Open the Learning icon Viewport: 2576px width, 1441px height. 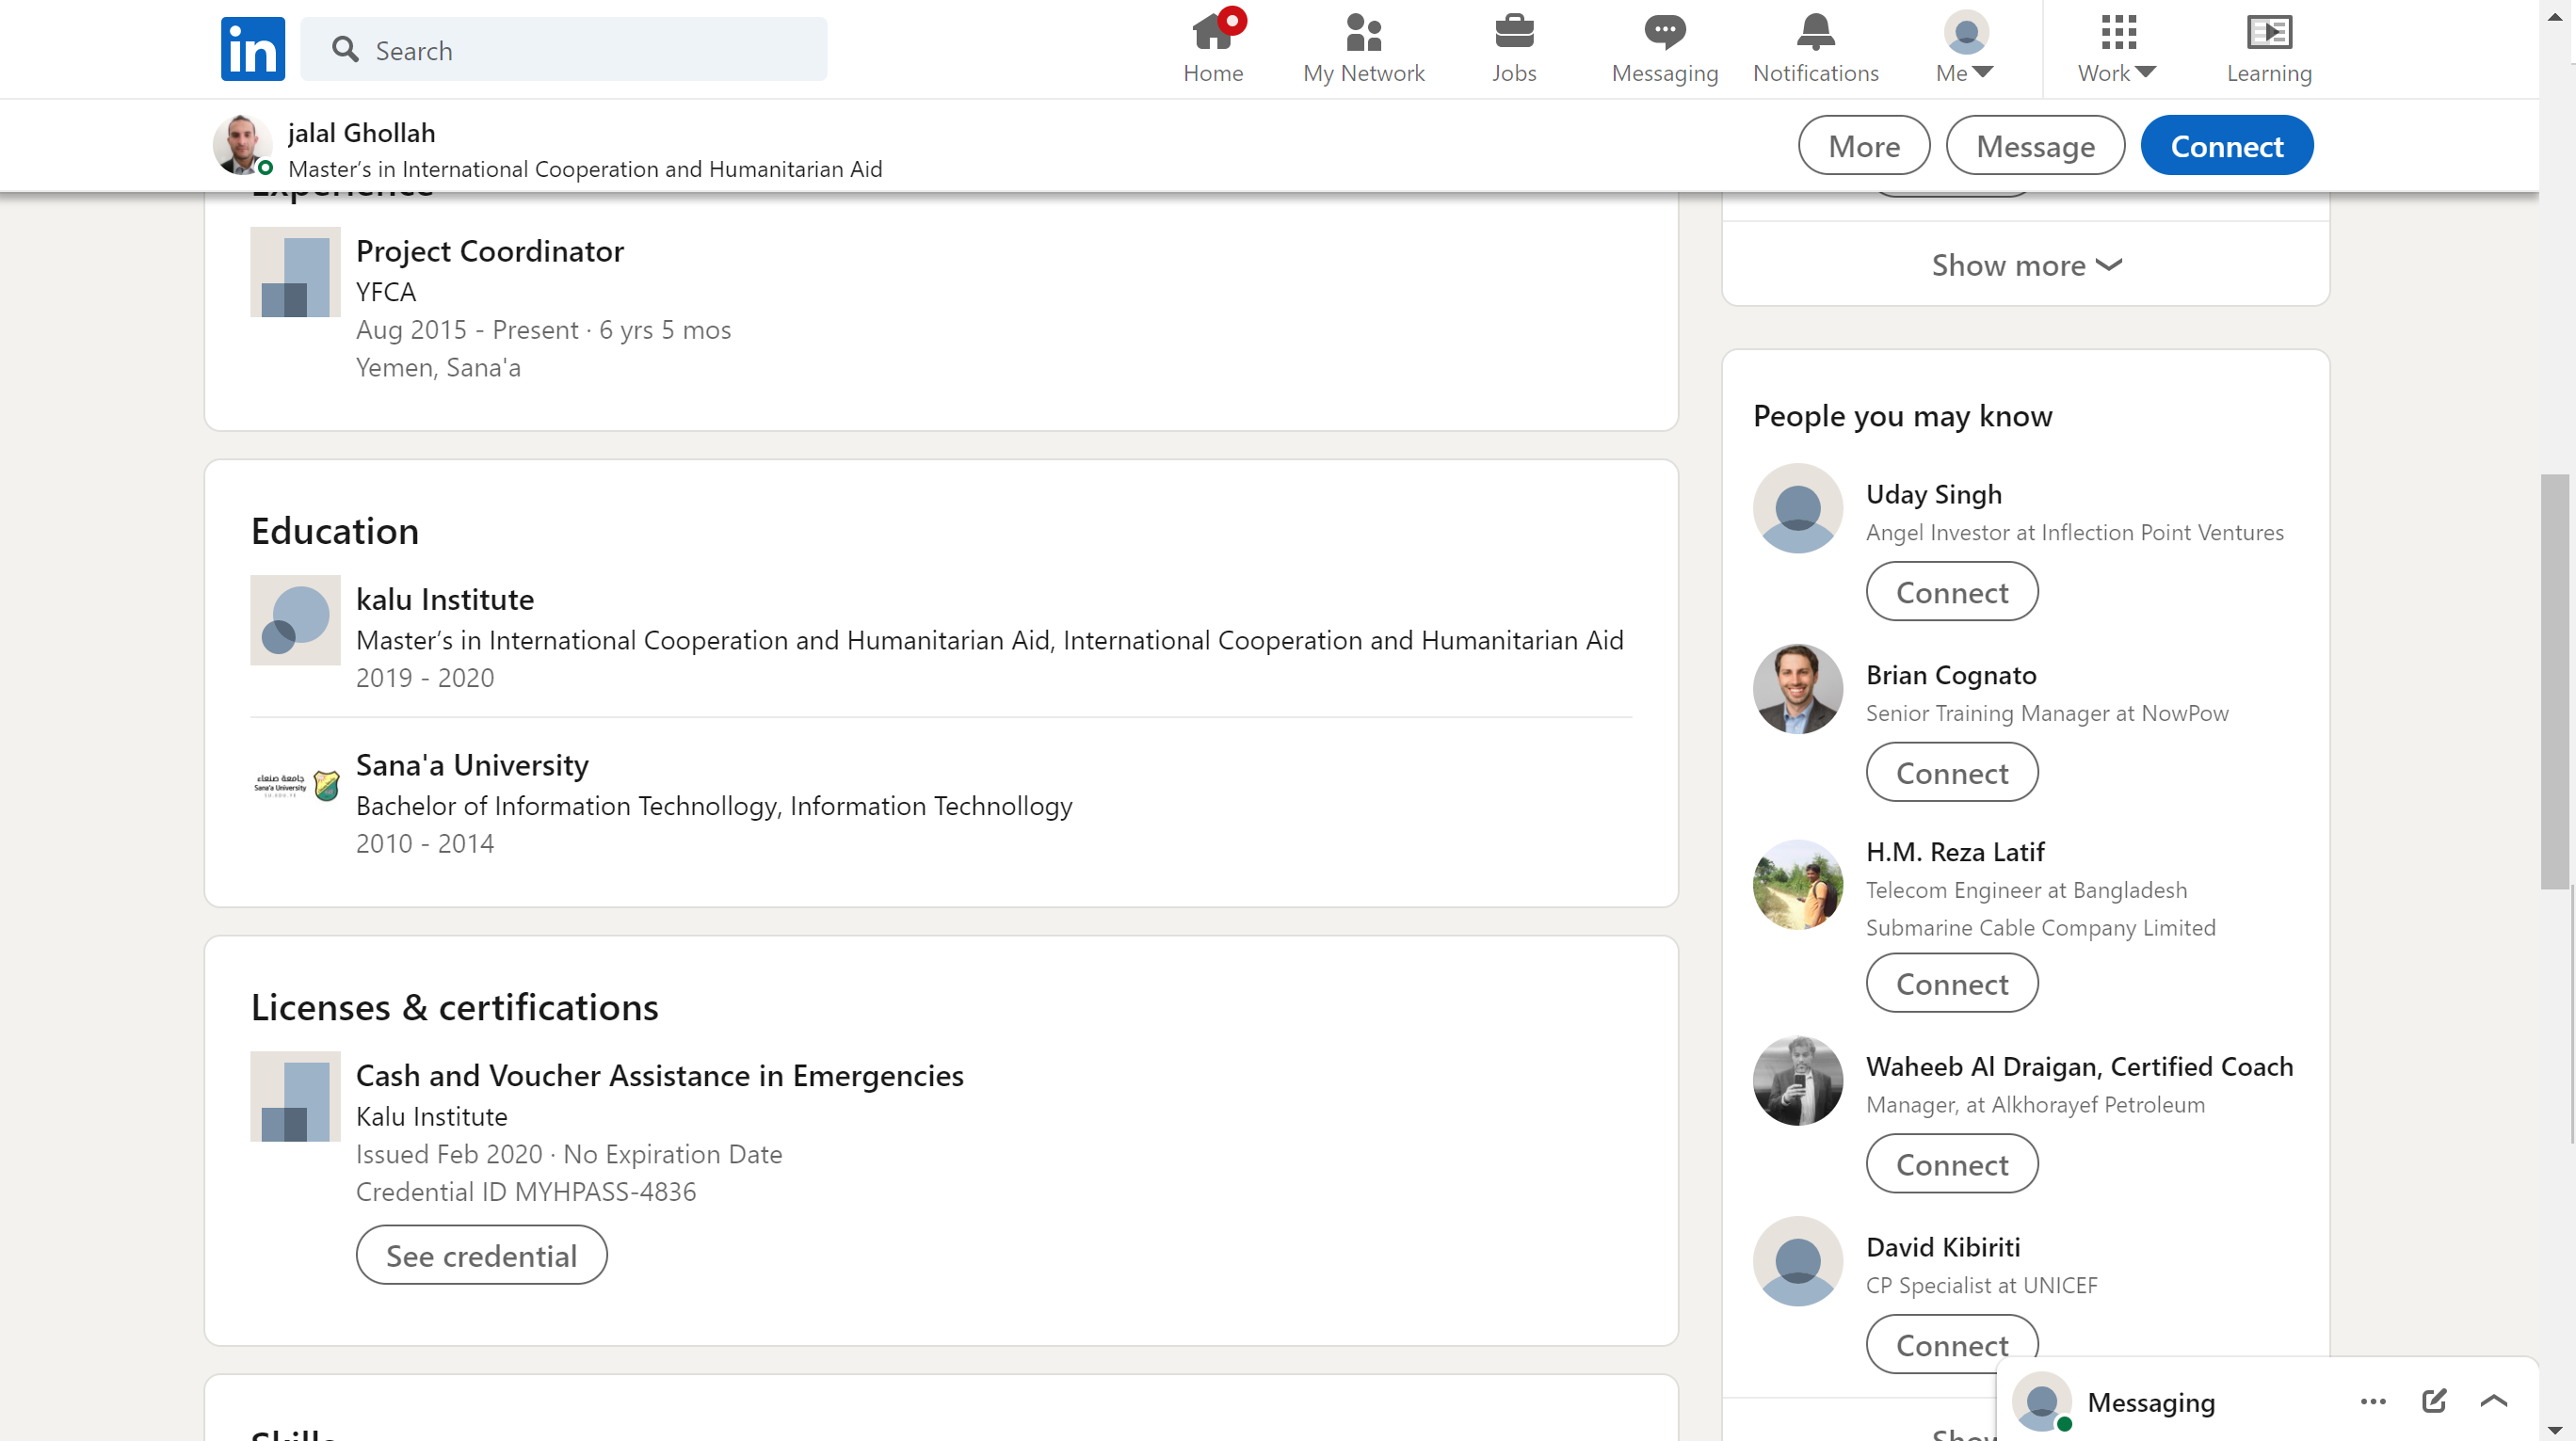2268,33
